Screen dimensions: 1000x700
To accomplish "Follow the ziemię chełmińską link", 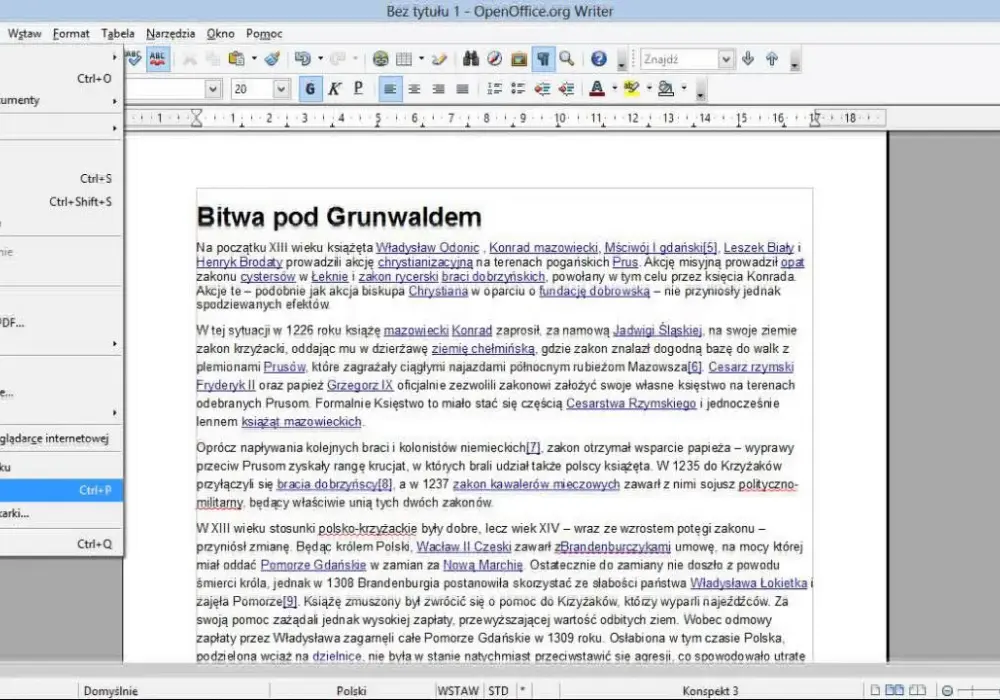I will 483,349.
